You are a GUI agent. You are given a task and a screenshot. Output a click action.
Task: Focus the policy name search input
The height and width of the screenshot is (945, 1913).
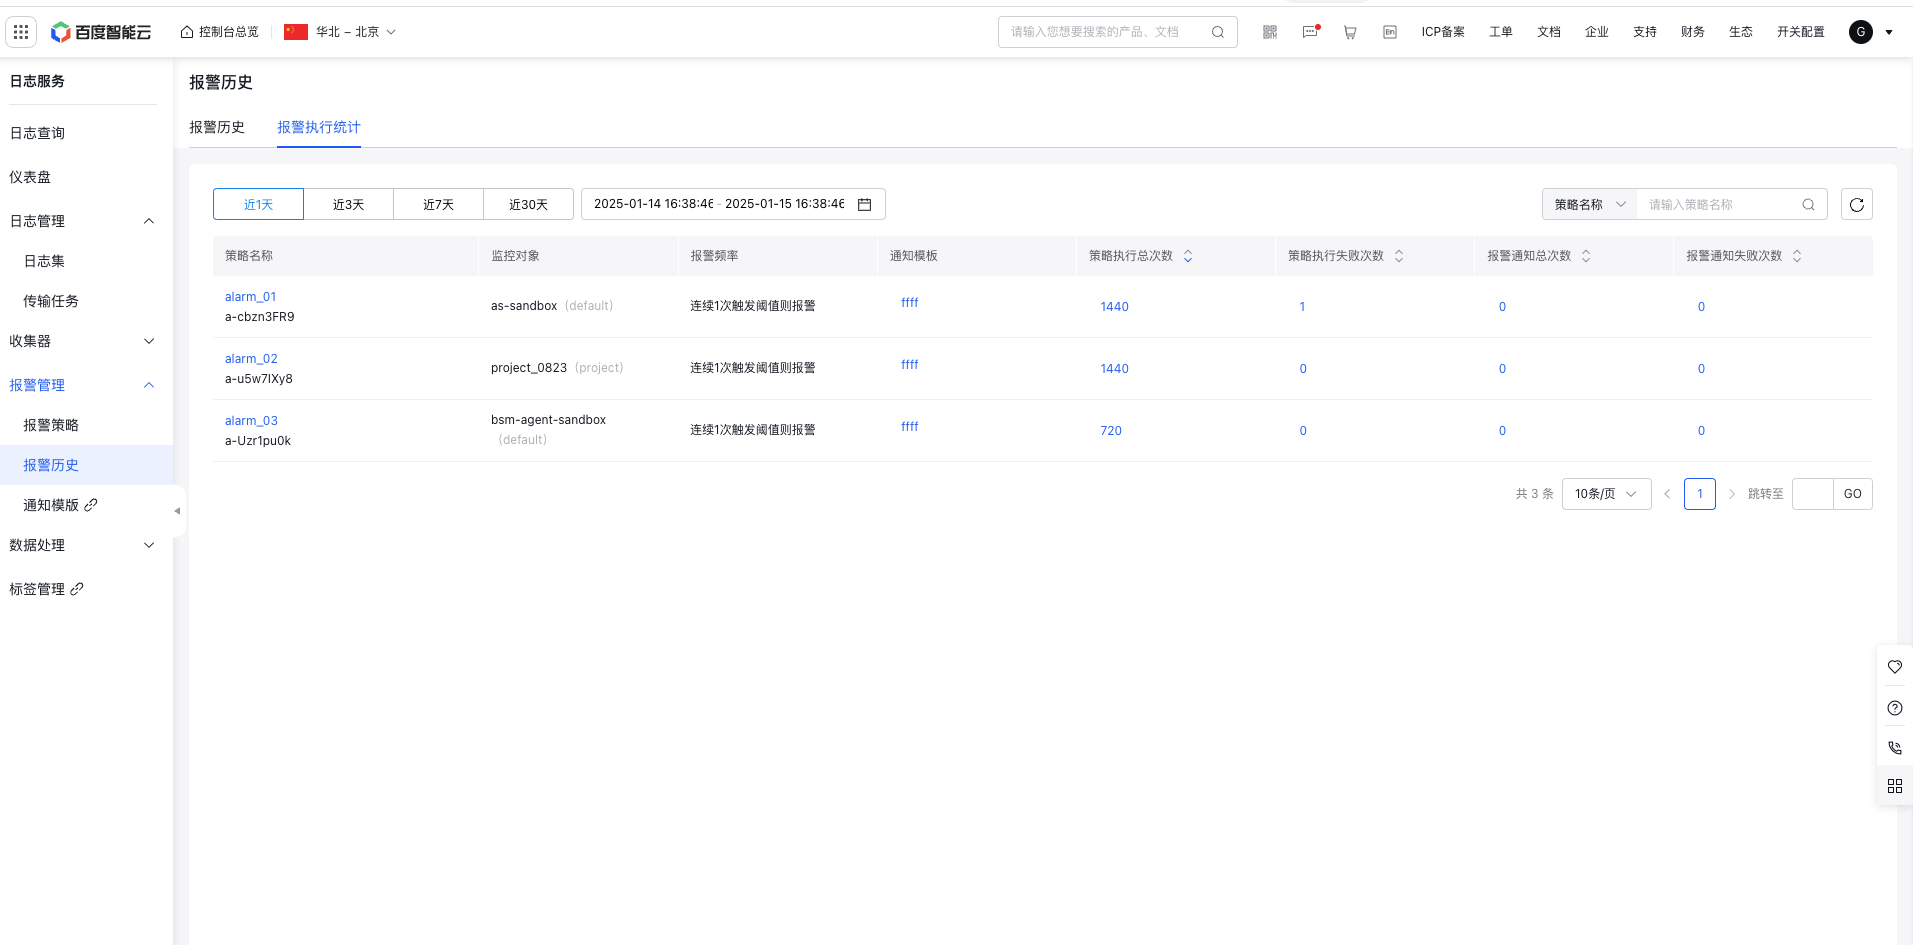[x=1720, y=204]
